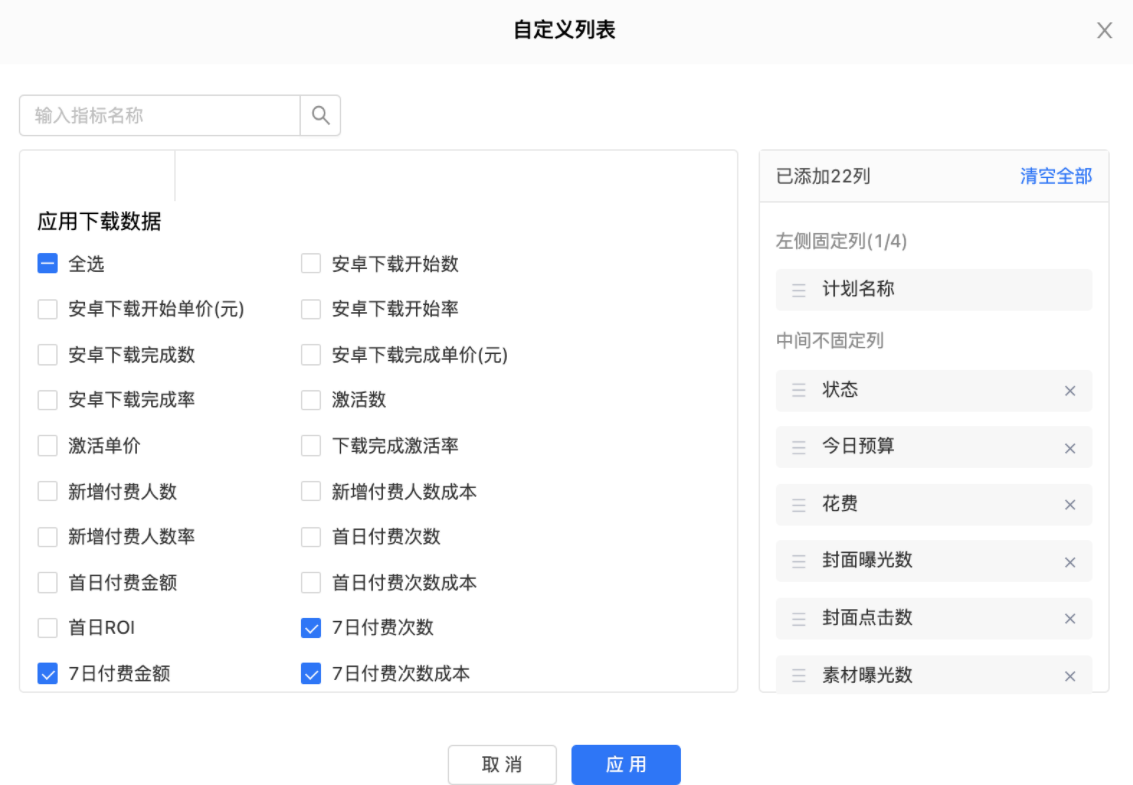Click the 应用 button
Image resolution: width=1133 pixels, height=785 pixels.
pos(625,764)
